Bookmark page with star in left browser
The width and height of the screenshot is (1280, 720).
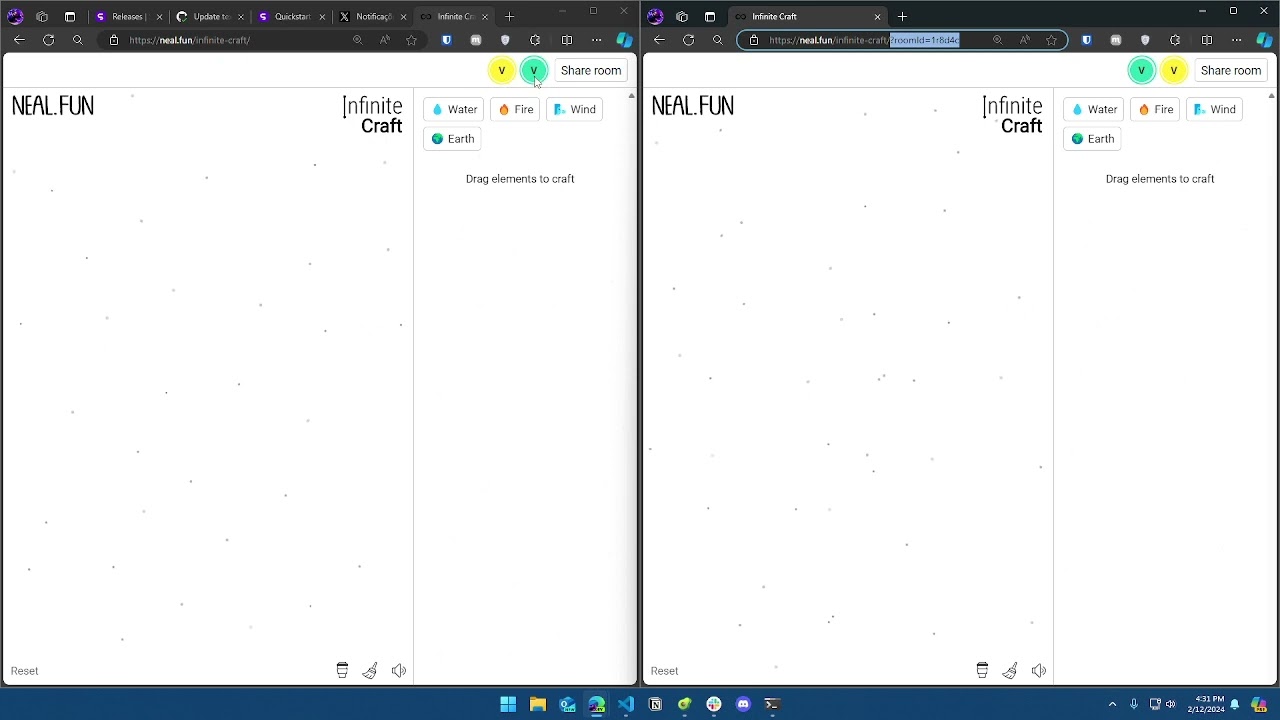pos(411,40)
